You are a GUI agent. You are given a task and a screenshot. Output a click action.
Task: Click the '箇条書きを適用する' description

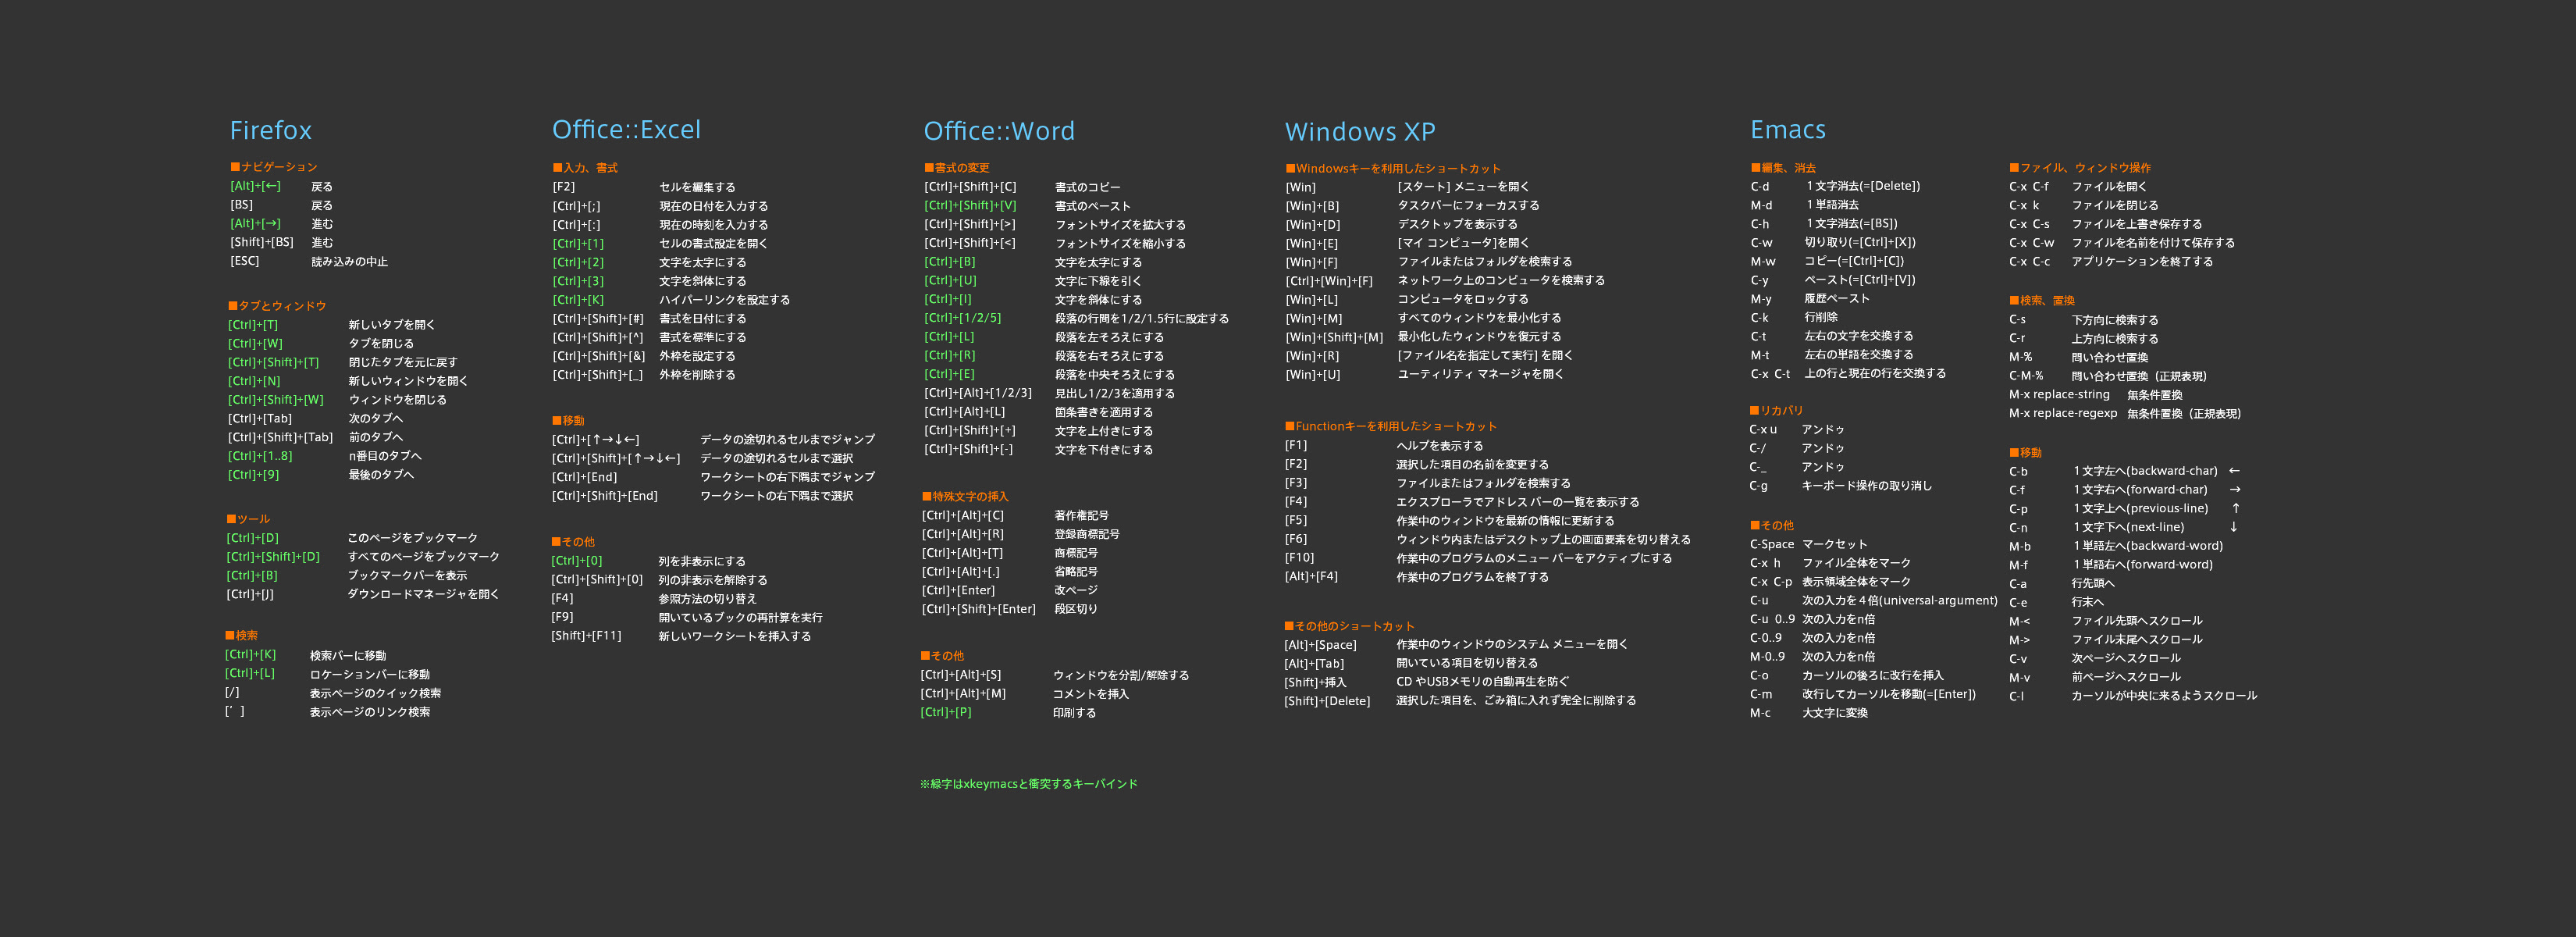tap(1104, 412)
